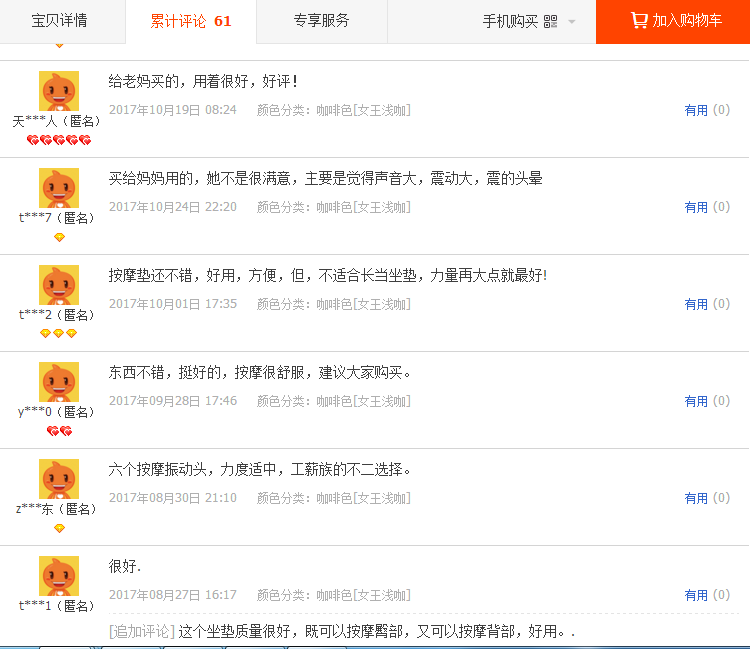This screenshot has width=750, height=649.
Task: Click 颜色分类 label in the 10月19日 review
Action: pyautogui.click(x=283, y=110)
